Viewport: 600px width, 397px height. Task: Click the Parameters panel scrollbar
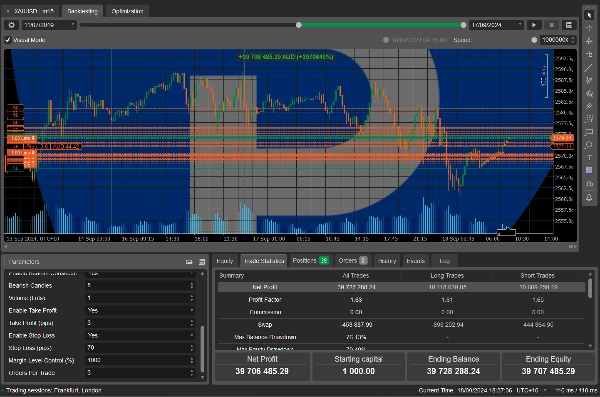[202, 349]
